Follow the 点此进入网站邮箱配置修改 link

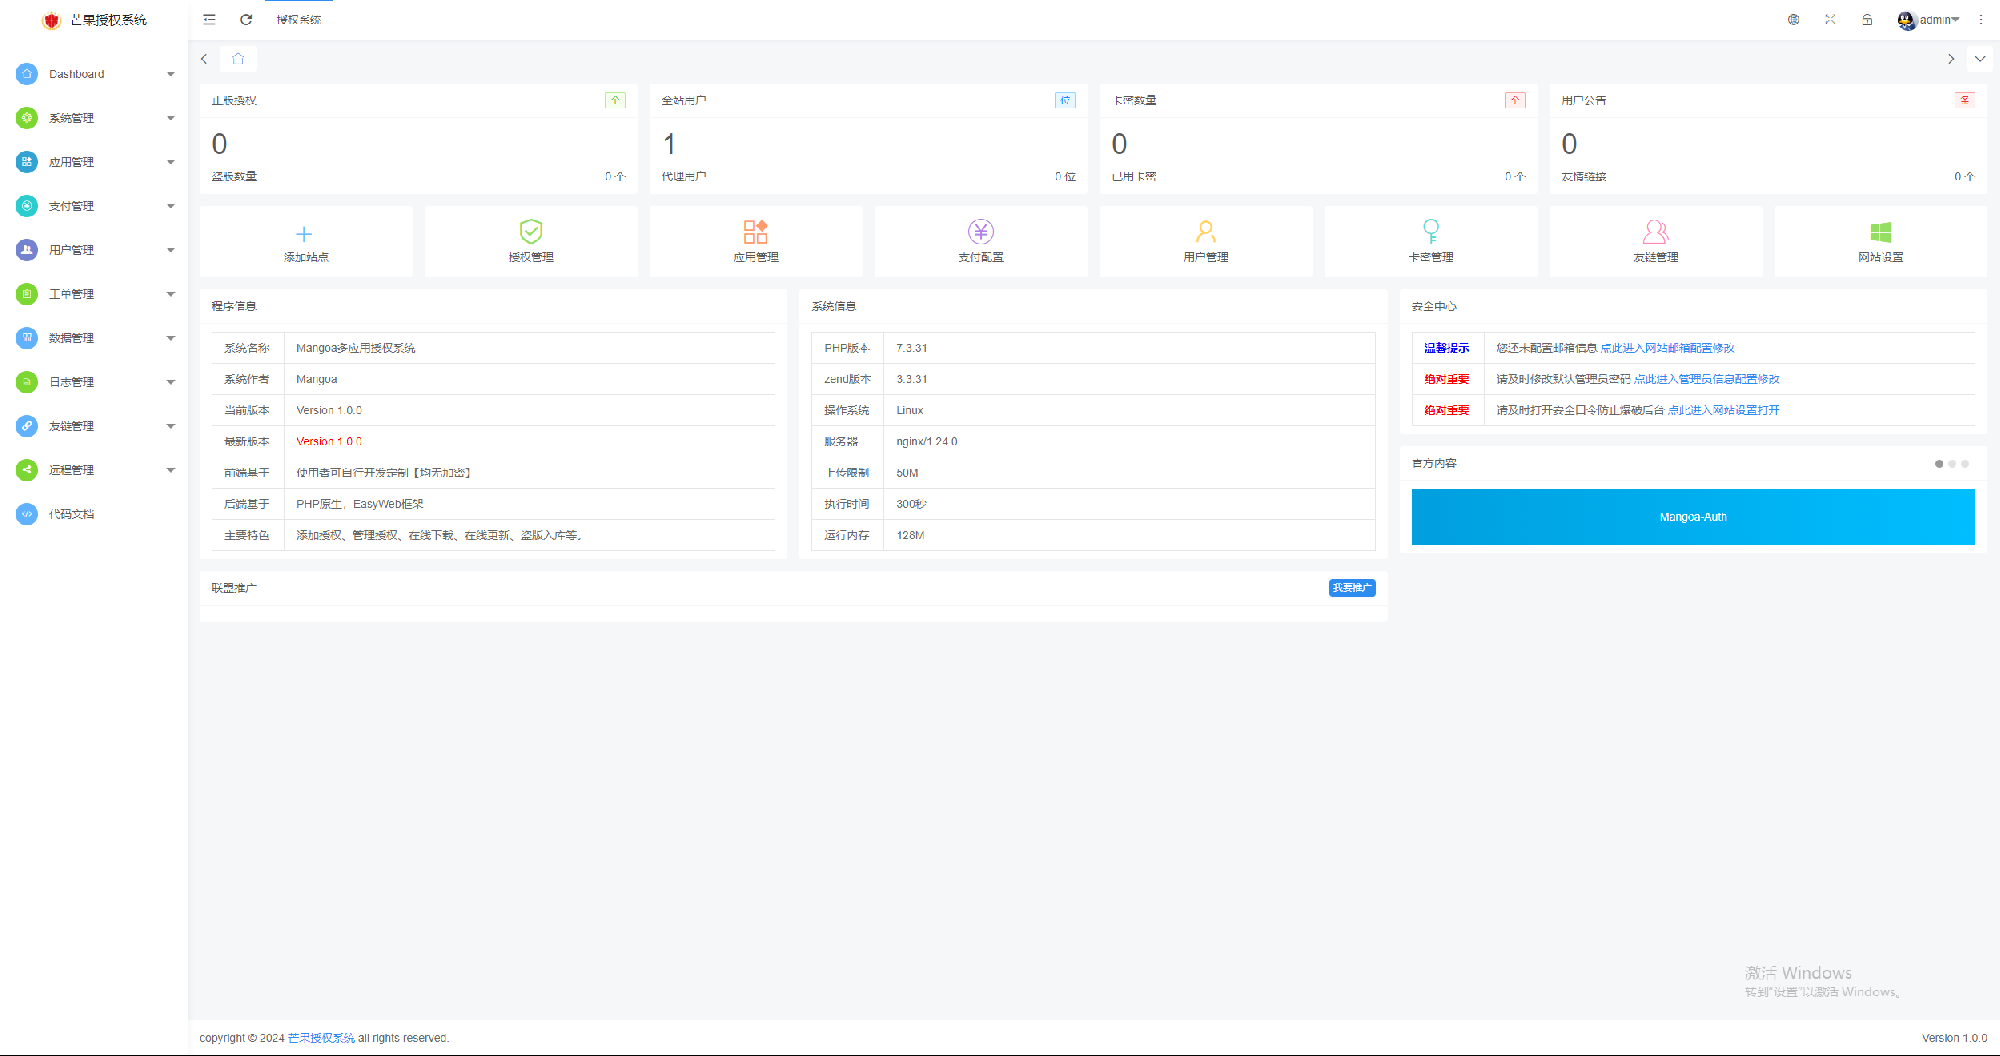coord(1667,348)
